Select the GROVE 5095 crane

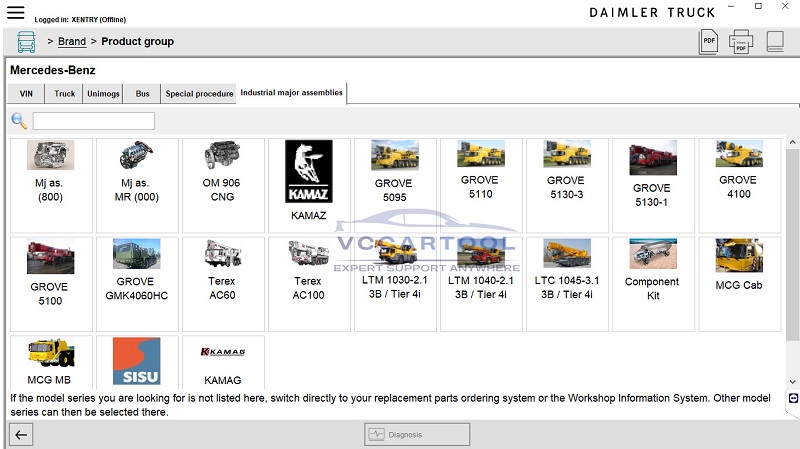395,185
